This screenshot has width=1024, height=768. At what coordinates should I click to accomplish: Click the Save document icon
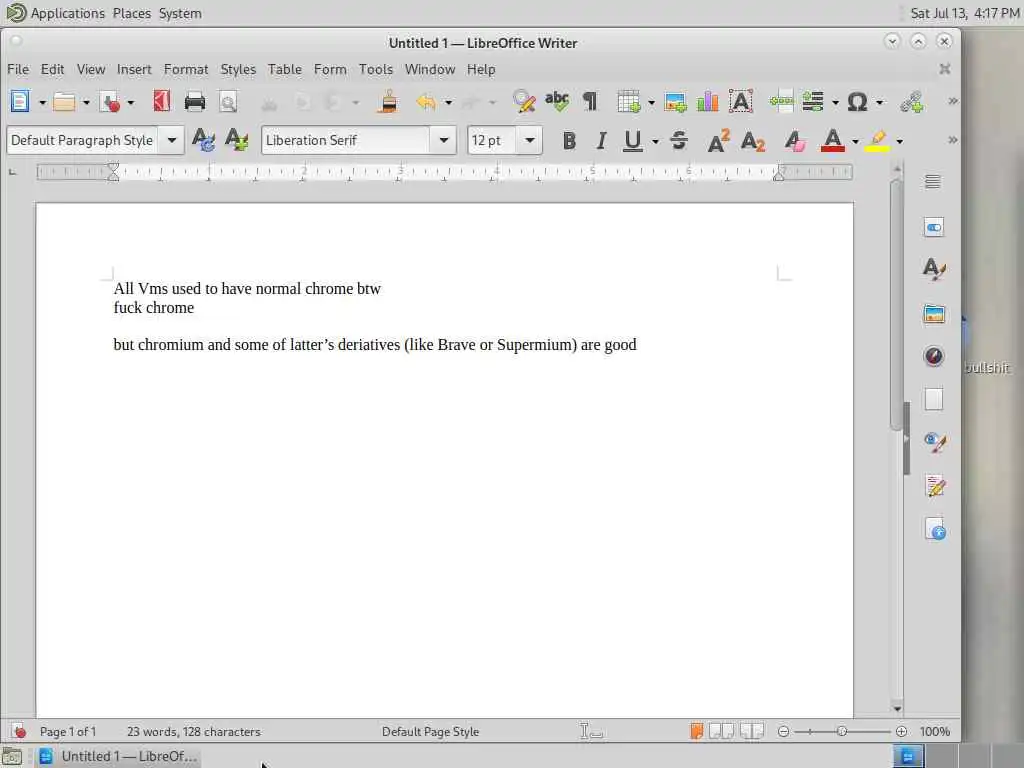pyautogui.click(x=110, y=102)
